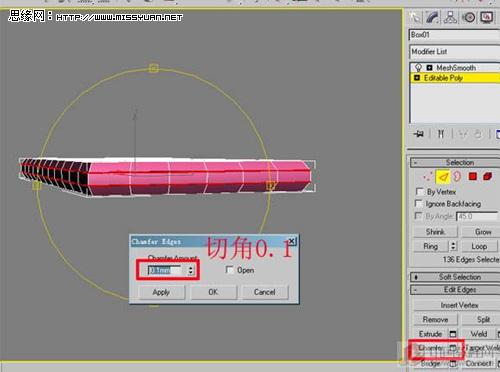
Task: Click the Chamfer Amount spinner arrows
Action: 191,270
